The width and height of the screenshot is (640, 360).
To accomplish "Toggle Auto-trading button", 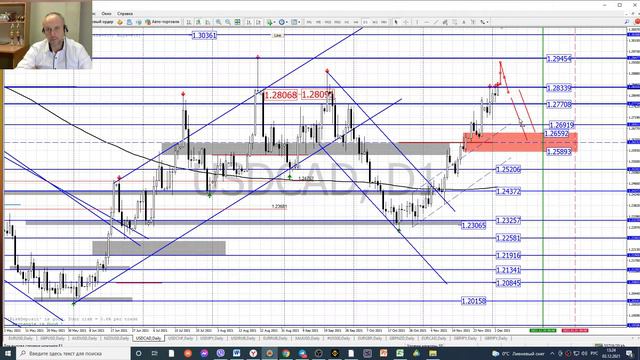I will [x=162, y=22].
